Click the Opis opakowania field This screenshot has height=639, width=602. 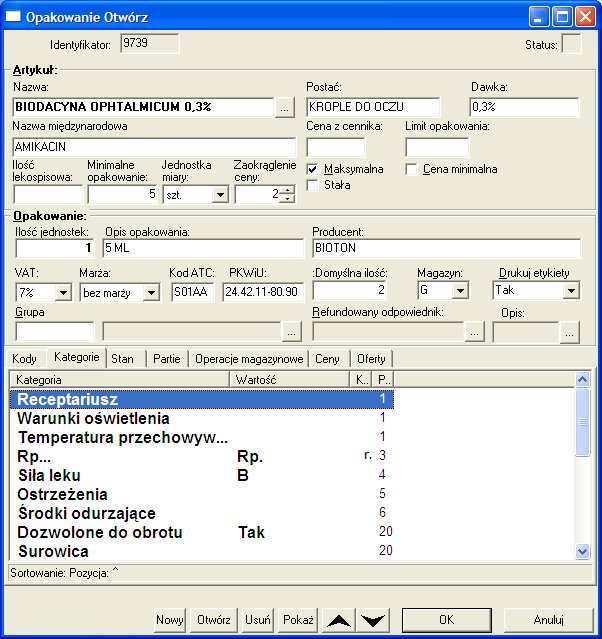coord(203,248)
